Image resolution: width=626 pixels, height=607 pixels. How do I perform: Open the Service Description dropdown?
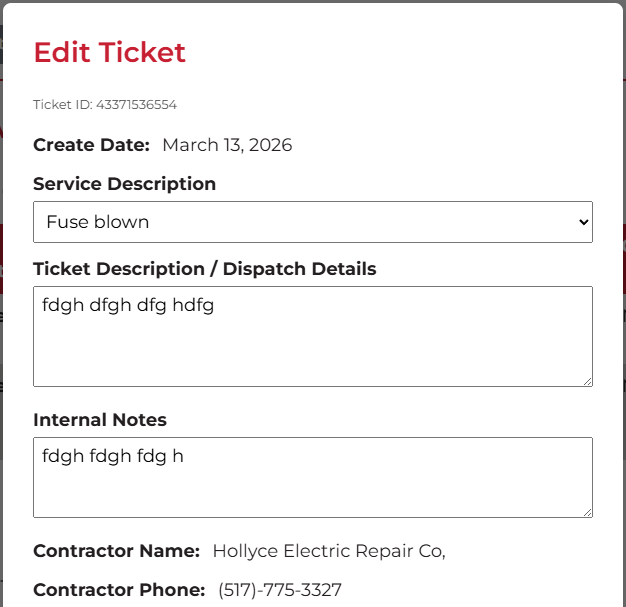tap(312, 222)
